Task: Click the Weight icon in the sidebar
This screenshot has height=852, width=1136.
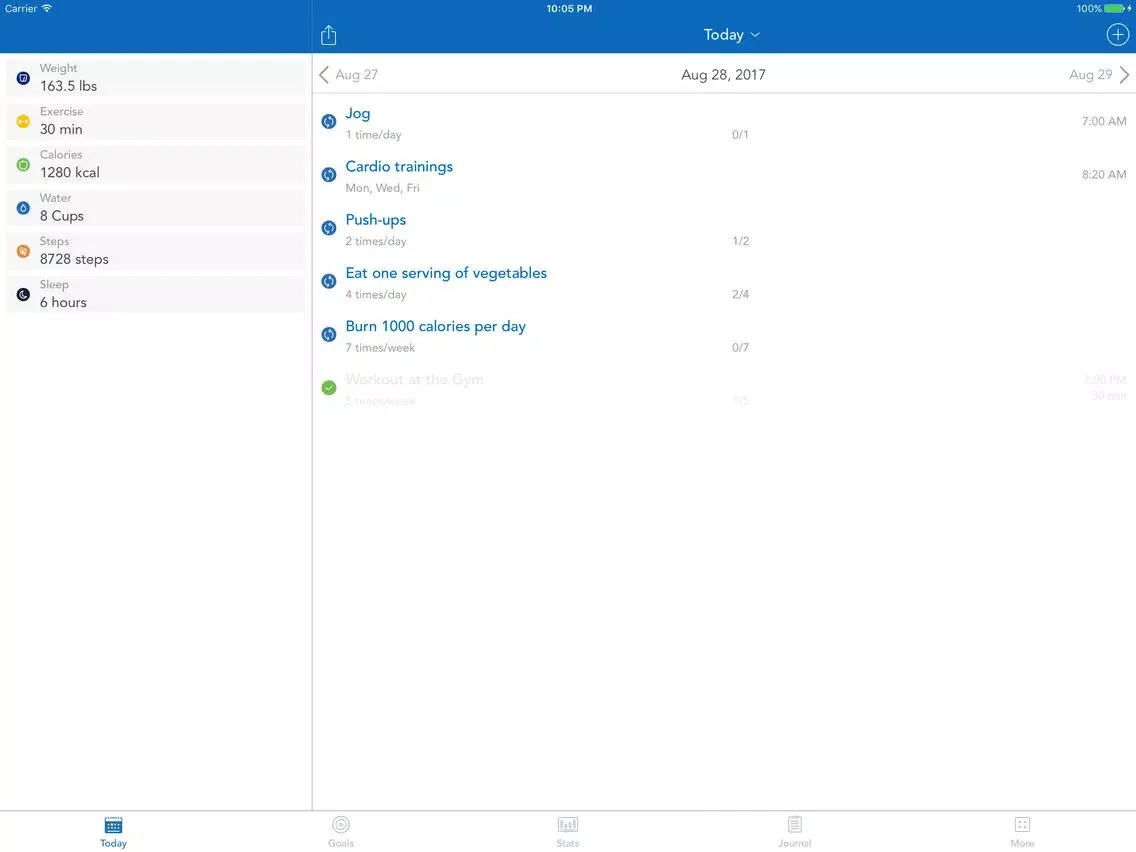Action: coord(22,77)
